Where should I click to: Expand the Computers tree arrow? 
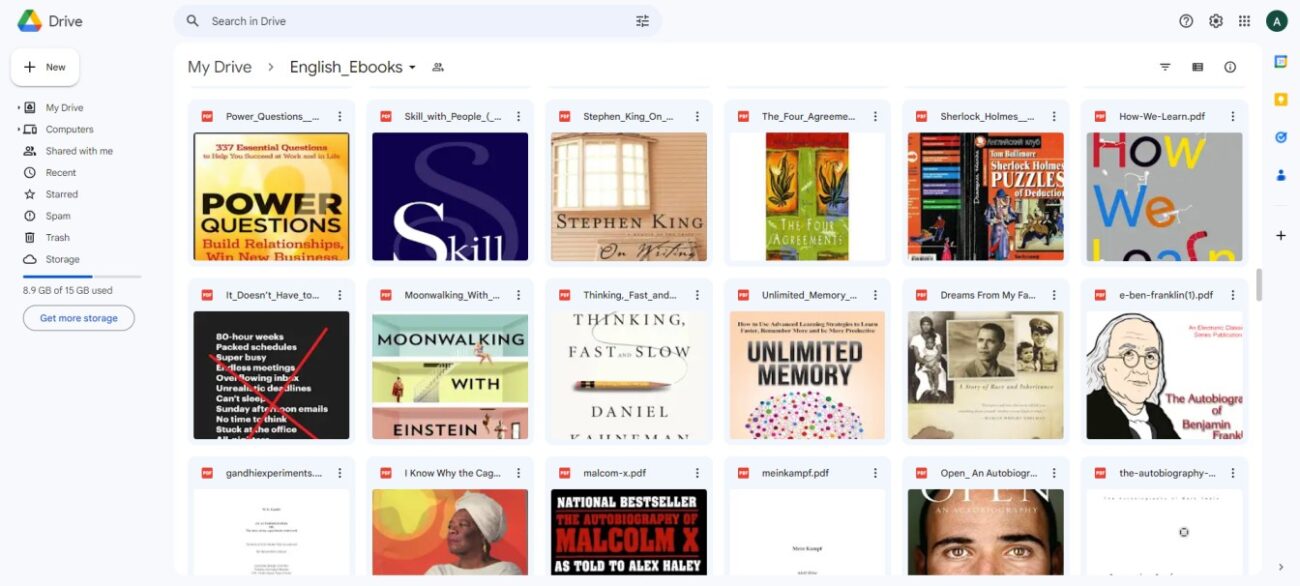coord(18,130)
